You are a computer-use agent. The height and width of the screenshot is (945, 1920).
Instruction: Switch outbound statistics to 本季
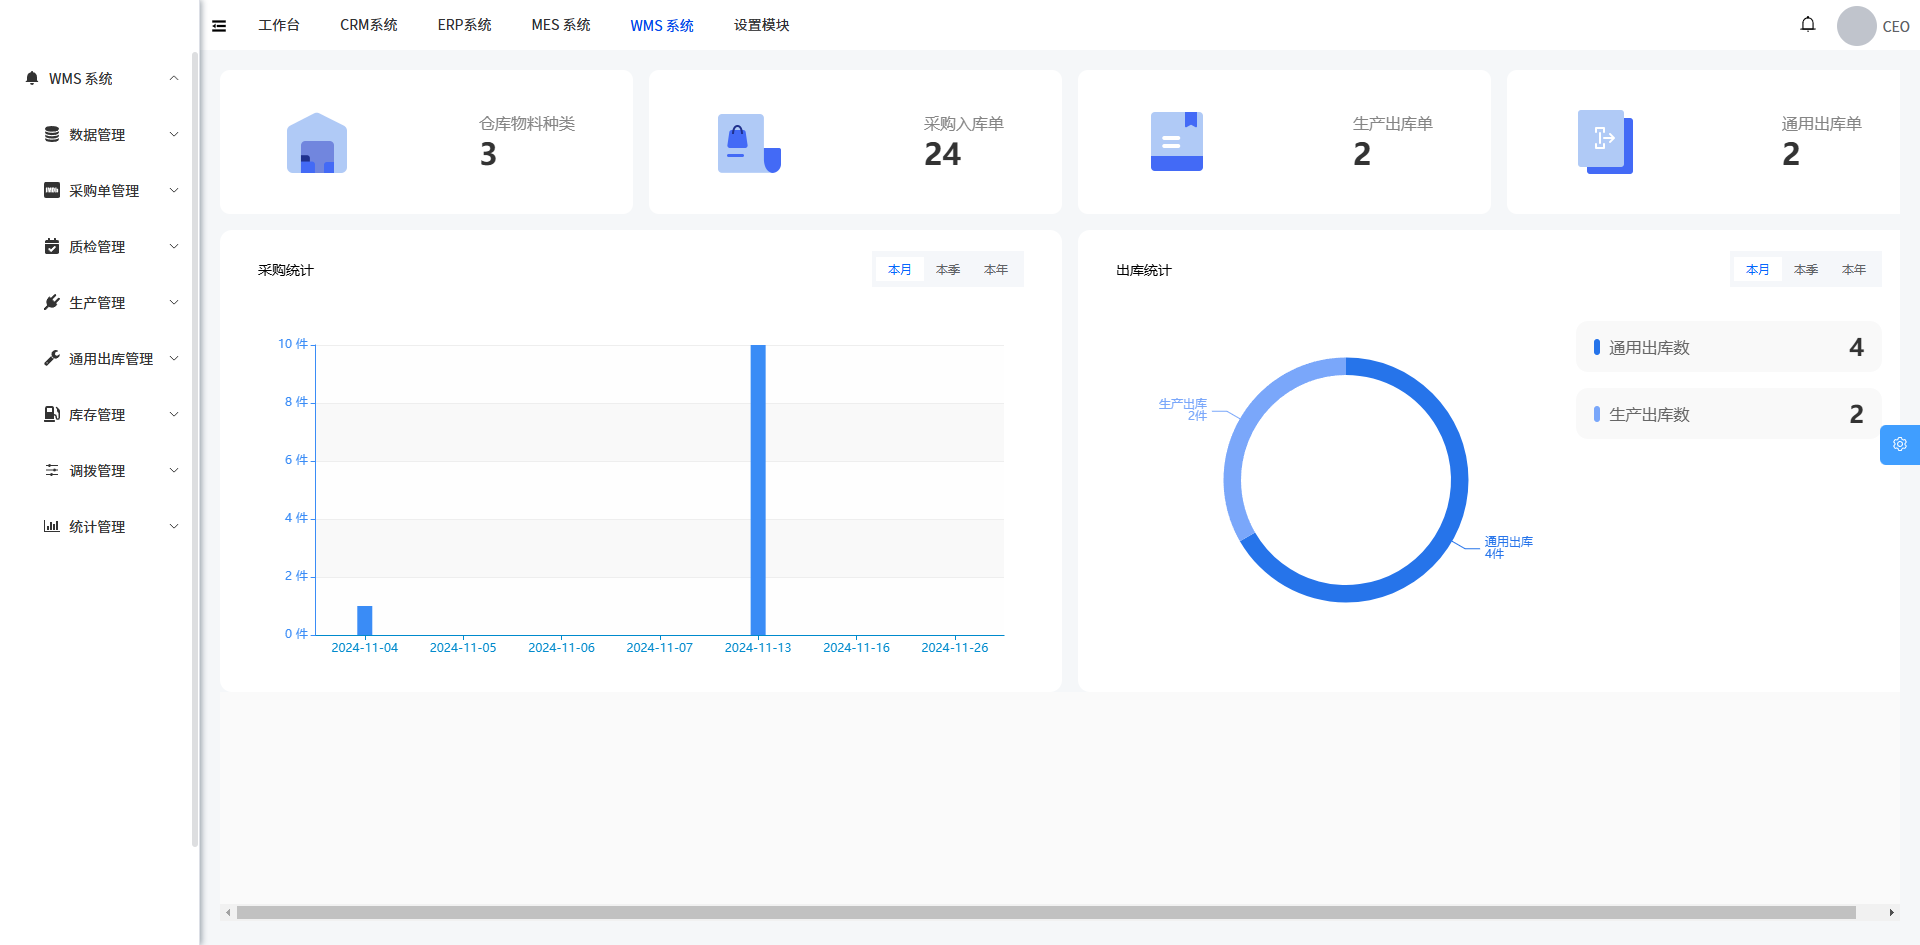coord(1805,270)
